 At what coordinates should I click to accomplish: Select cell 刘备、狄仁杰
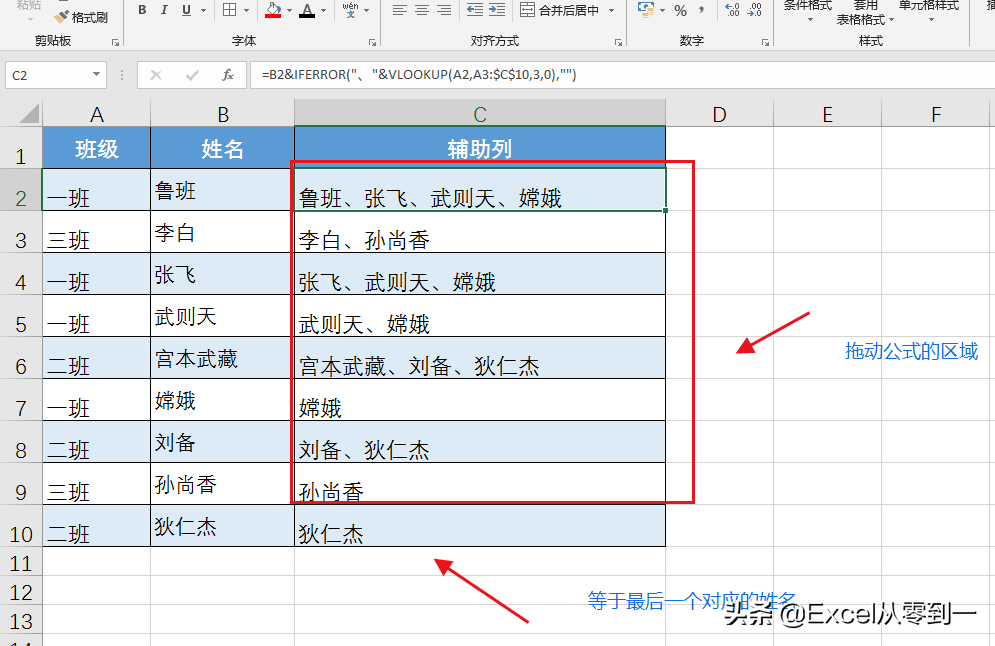click(480, 442)
